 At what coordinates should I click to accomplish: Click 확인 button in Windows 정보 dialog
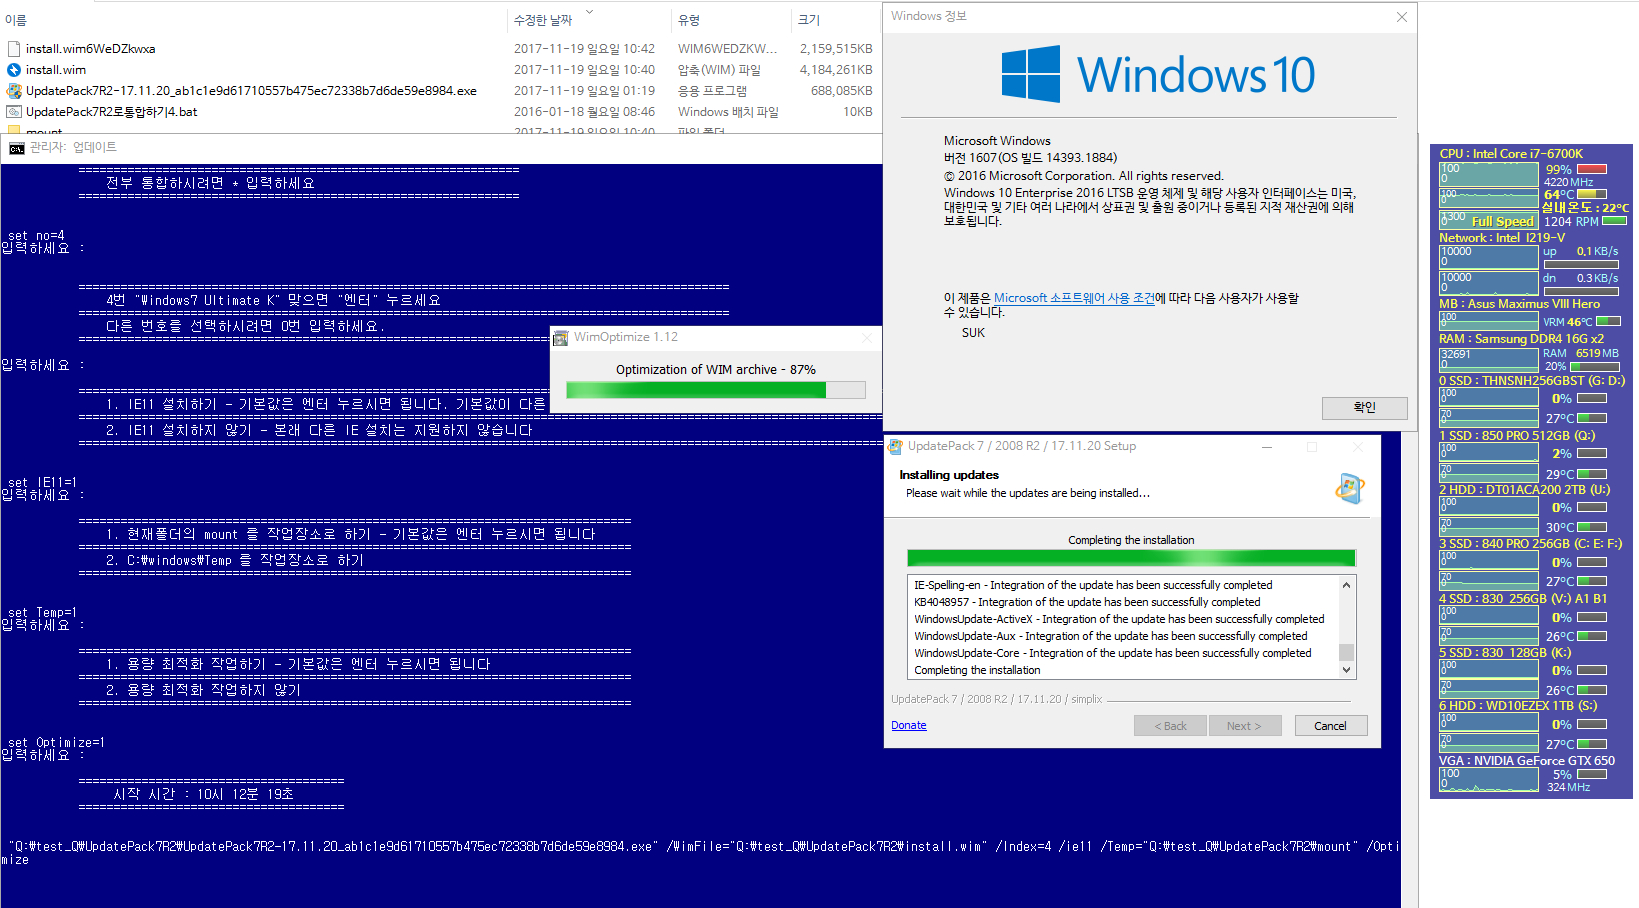[x=1364, y=408]
